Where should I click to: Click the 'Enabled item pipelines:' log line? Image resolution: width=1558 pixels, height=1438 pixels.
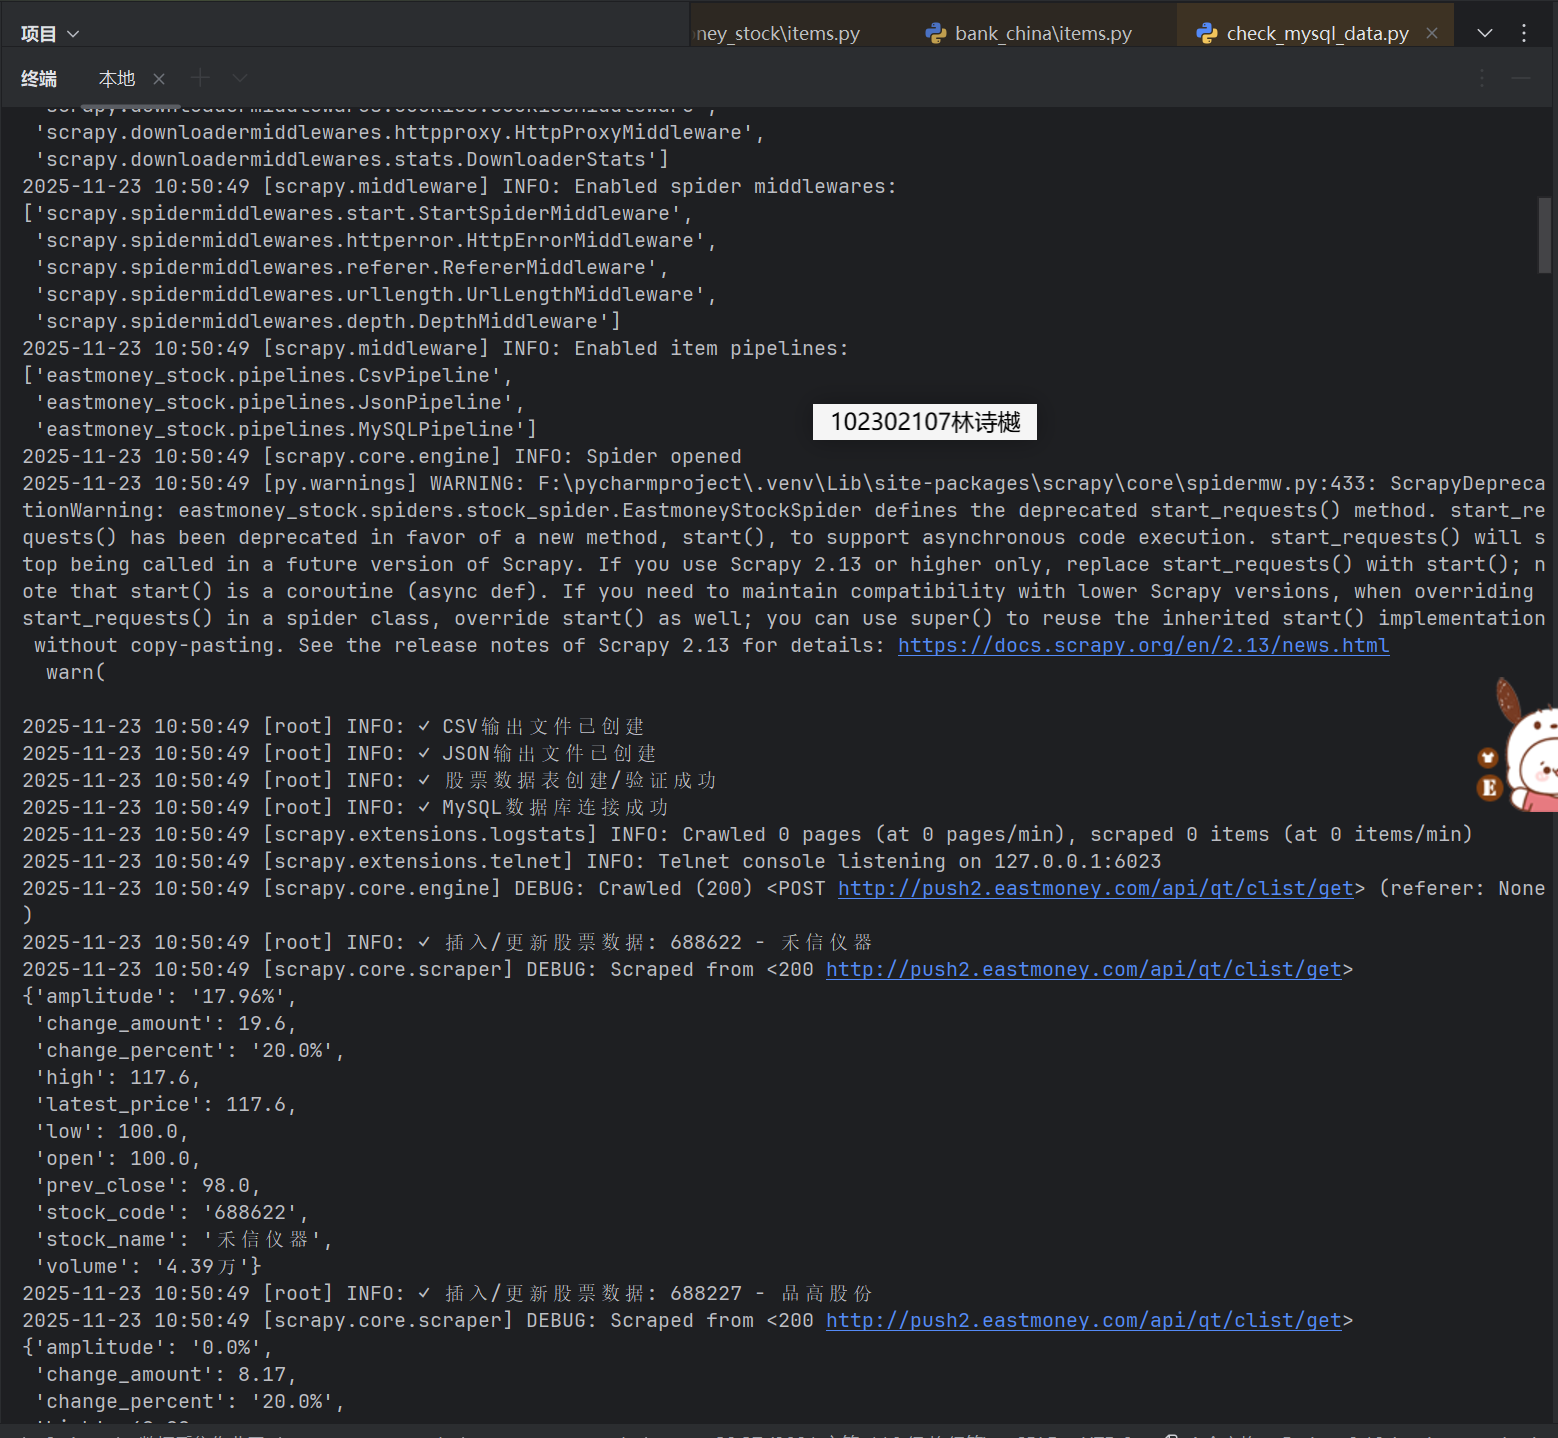[x=435, y=348]
